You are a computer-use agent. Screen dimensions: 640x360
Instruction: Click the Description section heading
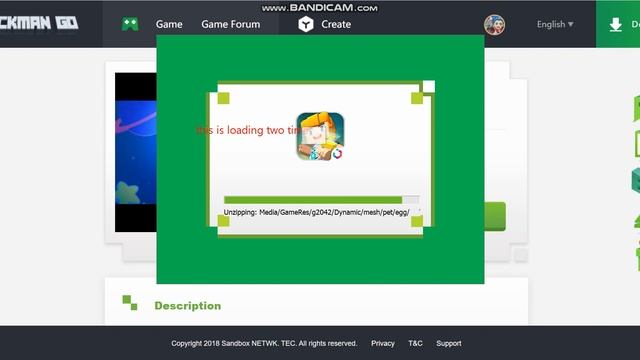[188, 306]
